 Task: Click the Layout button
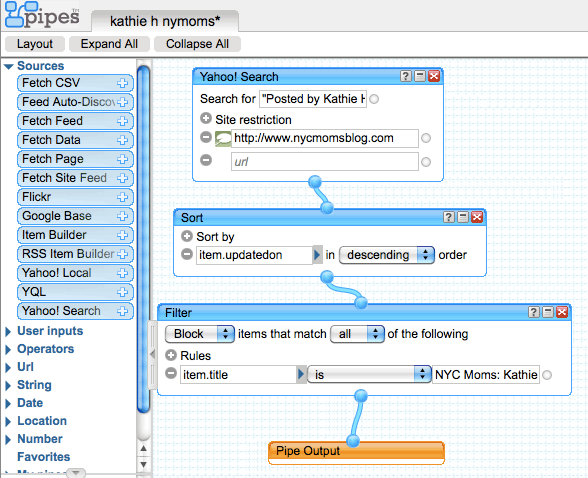pos(35,44)
